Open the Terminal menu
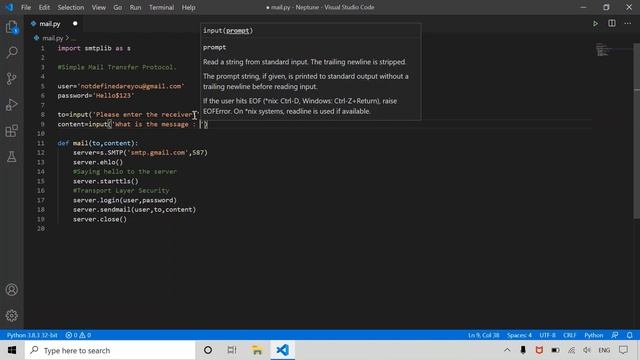Screen dimensions: 640x360 pyautogui.click(x=161, y=7)
